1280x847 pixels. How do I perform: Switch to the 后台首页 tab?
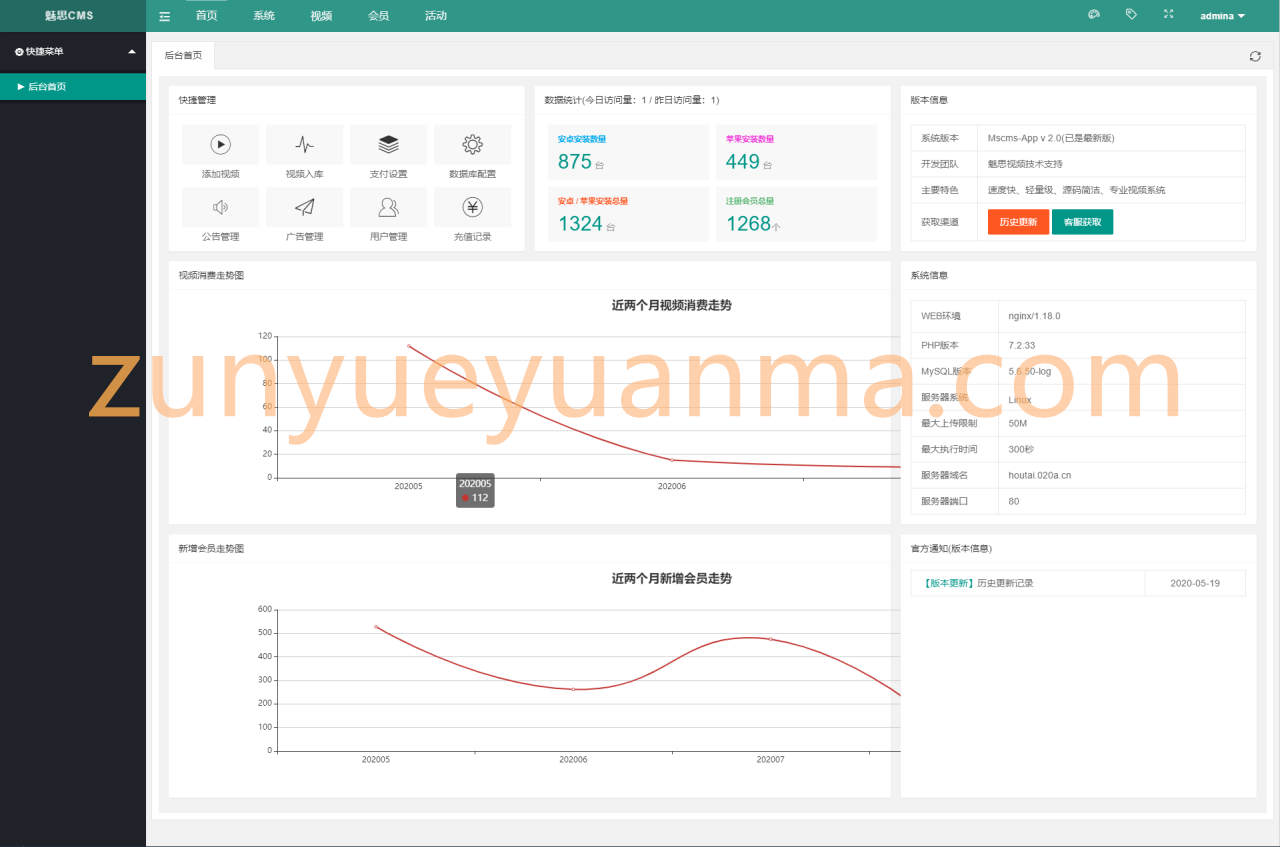pos(183,56)
